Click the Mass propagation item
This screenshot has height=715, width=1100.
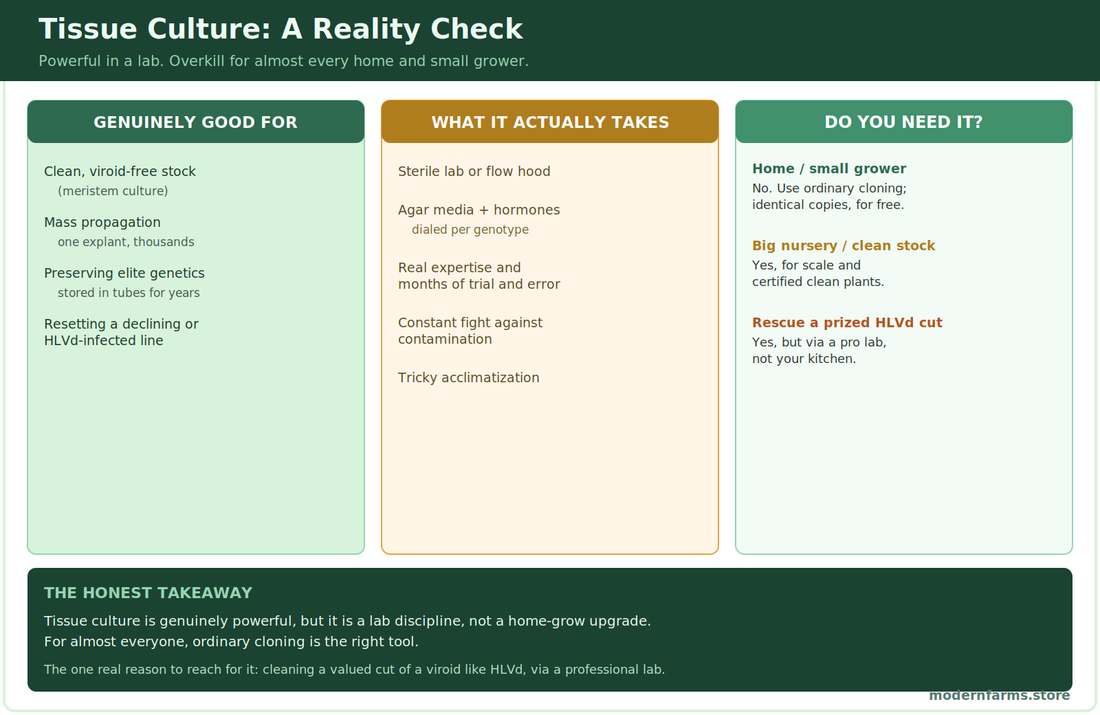[102, 222]
